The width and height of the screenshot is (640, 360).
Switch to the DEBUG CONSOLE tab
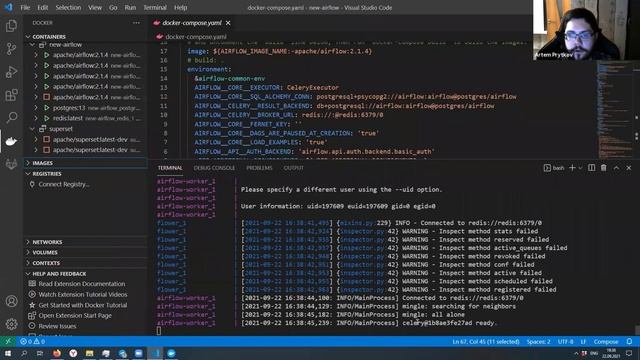(x=214, y=168)
